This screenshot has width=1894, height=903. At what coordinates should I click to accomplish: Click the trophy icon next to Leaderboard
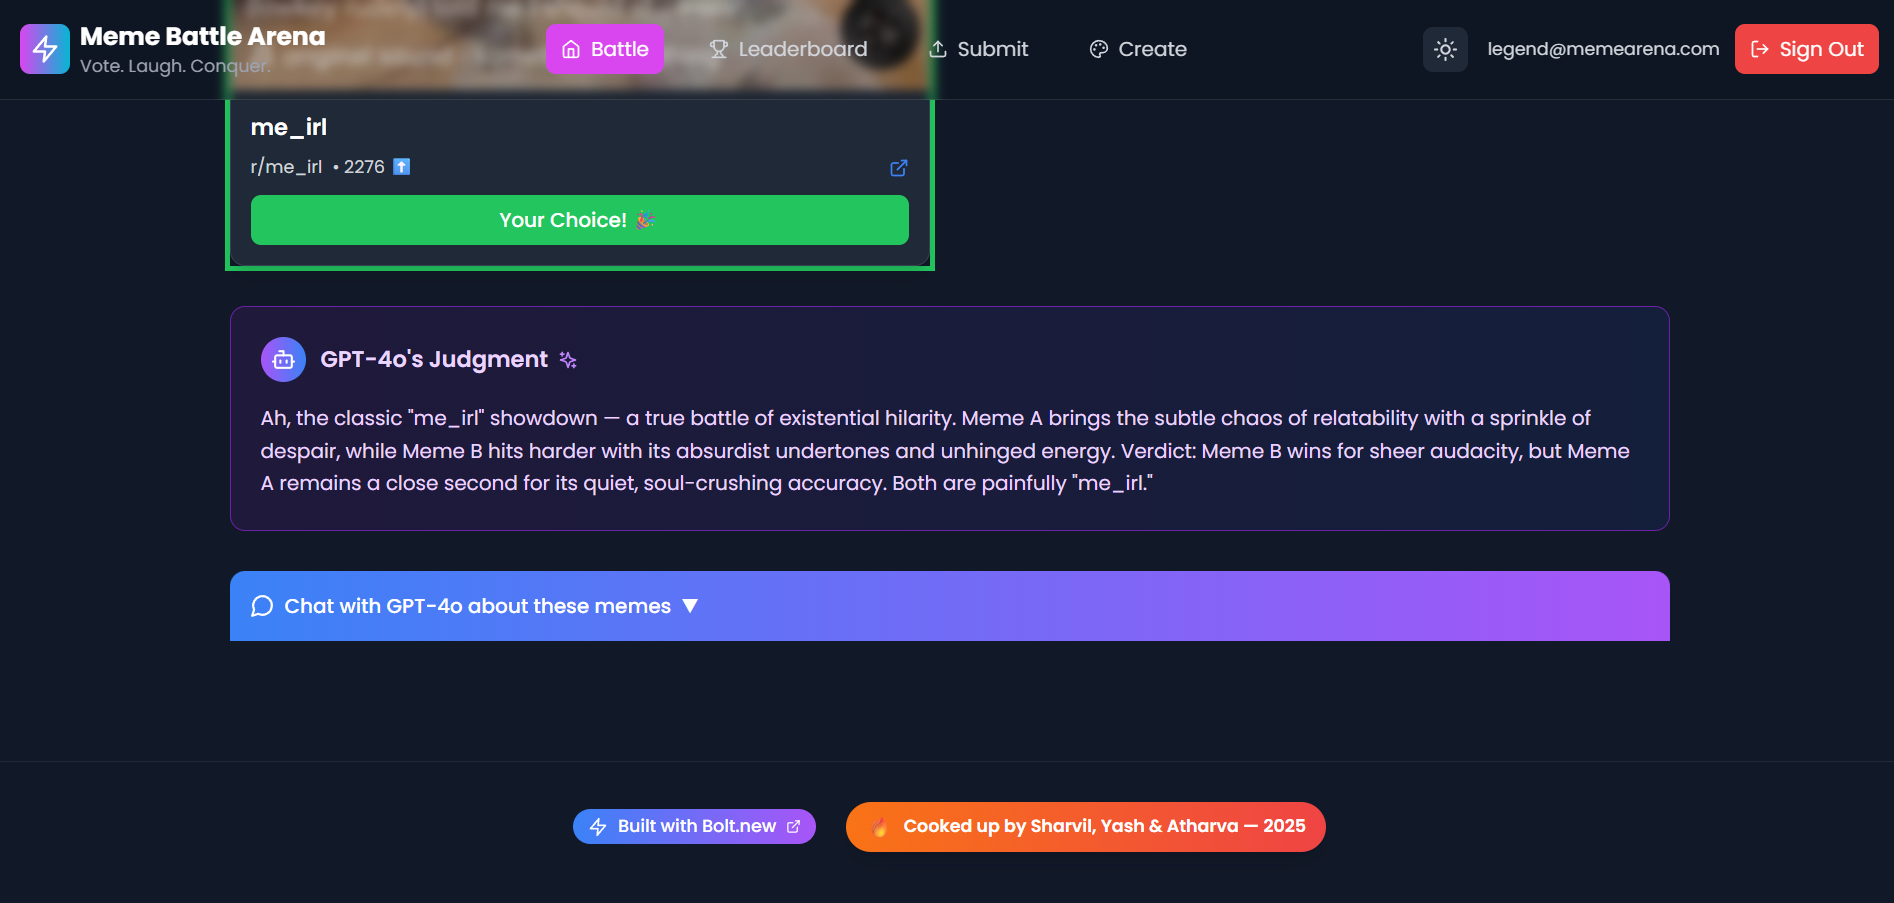pyautogui.click(x=717, y=48)
